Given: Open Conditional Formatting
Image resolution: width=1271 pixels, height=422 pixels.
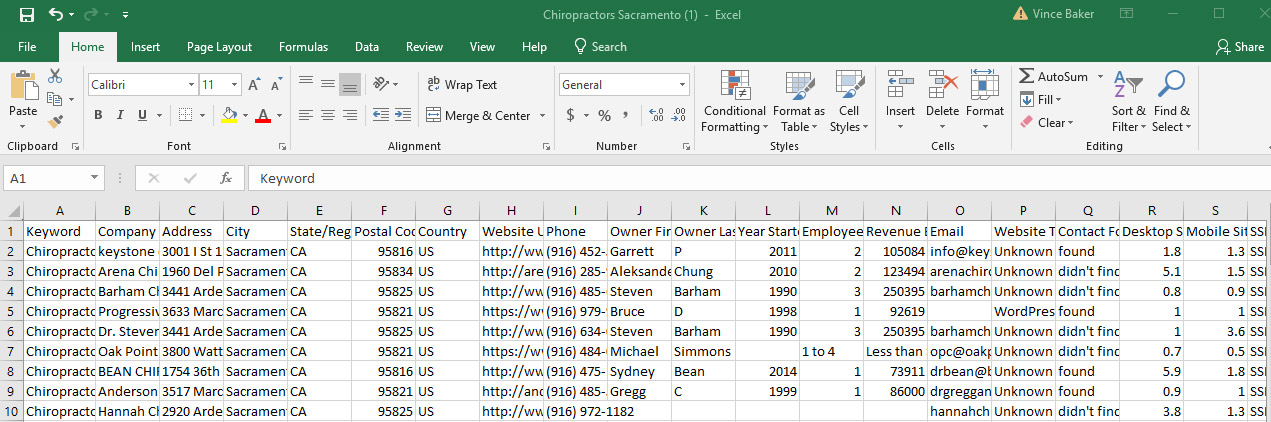Looking at the screenshot, I should point(735,102).
